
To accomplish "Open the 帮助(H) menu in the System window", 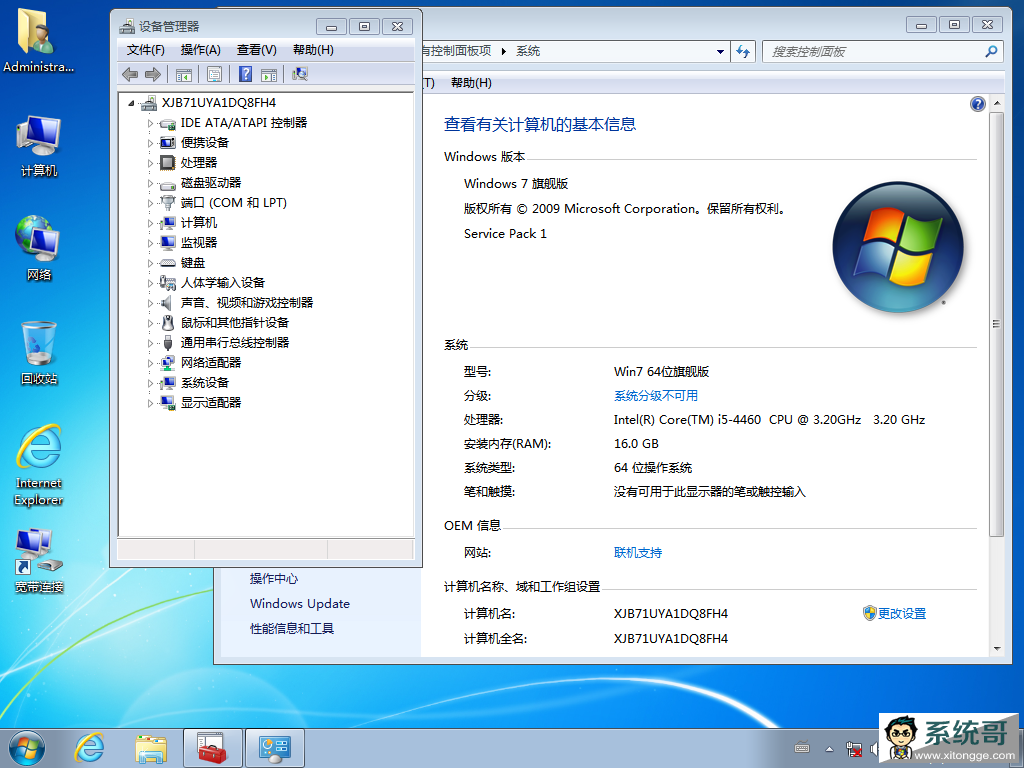I will pos(472,83).
